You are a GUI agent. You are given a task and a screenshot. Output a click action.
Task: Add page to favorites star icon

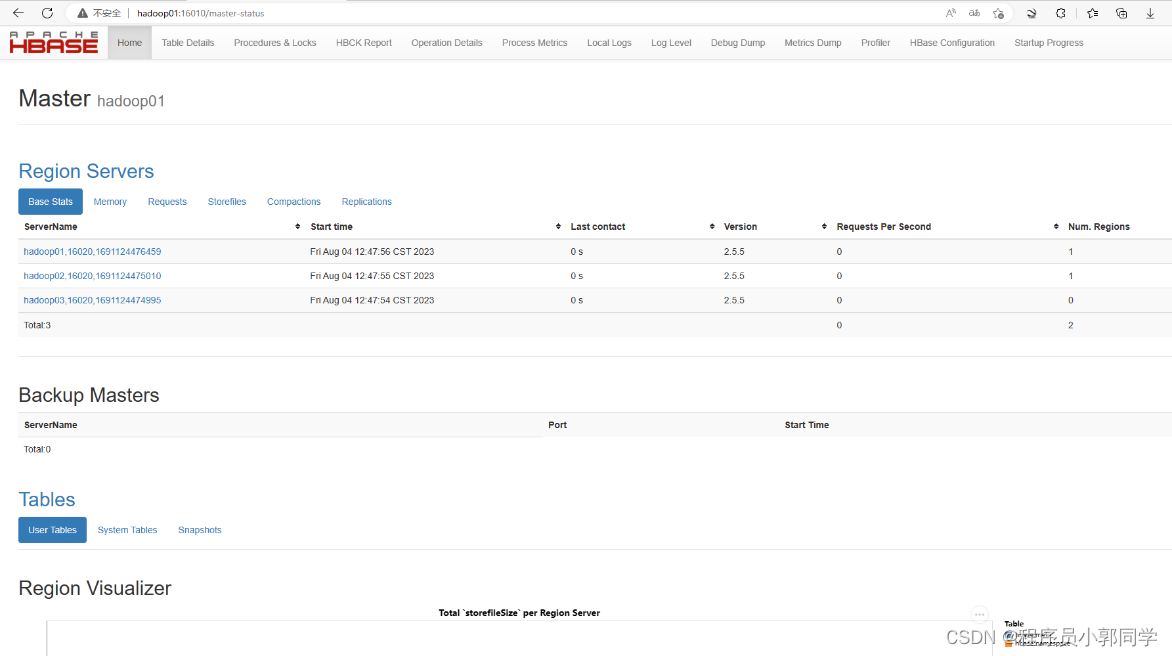999,13
